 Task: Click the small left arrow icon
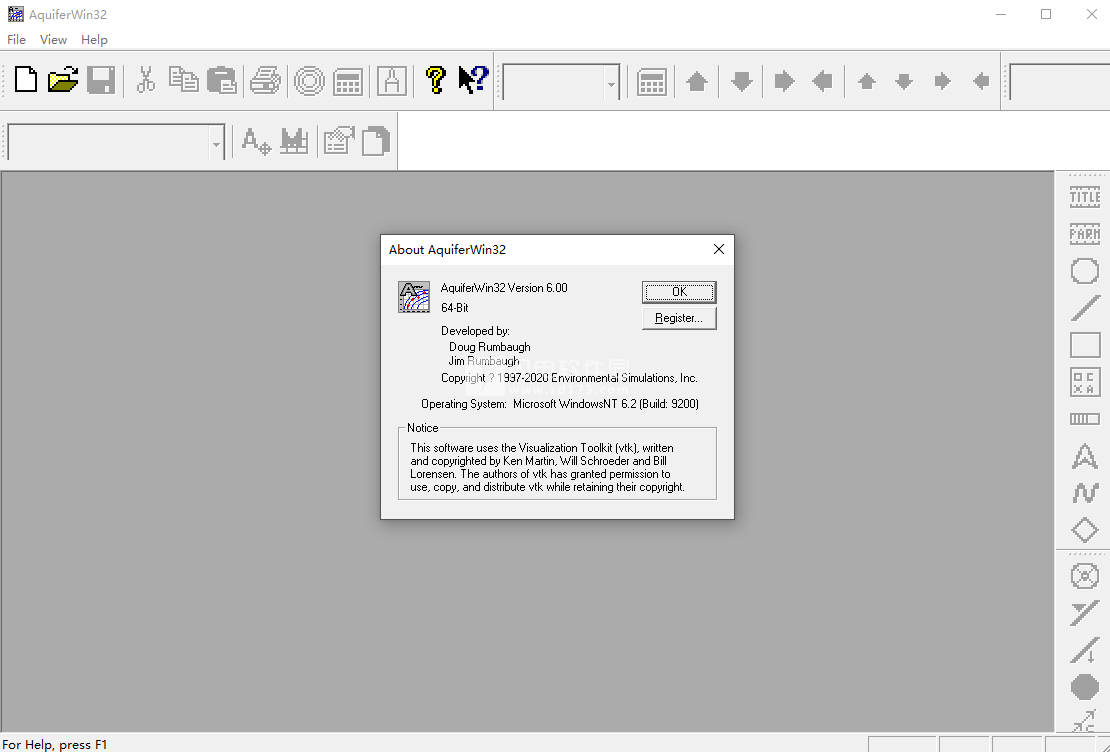click(980, 81)
